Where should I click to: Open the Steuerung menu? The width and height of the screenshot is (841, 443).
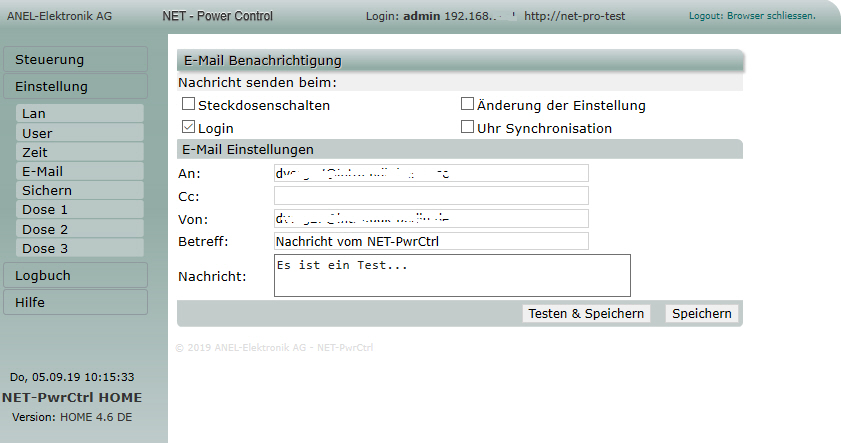(x=76, y=60)
